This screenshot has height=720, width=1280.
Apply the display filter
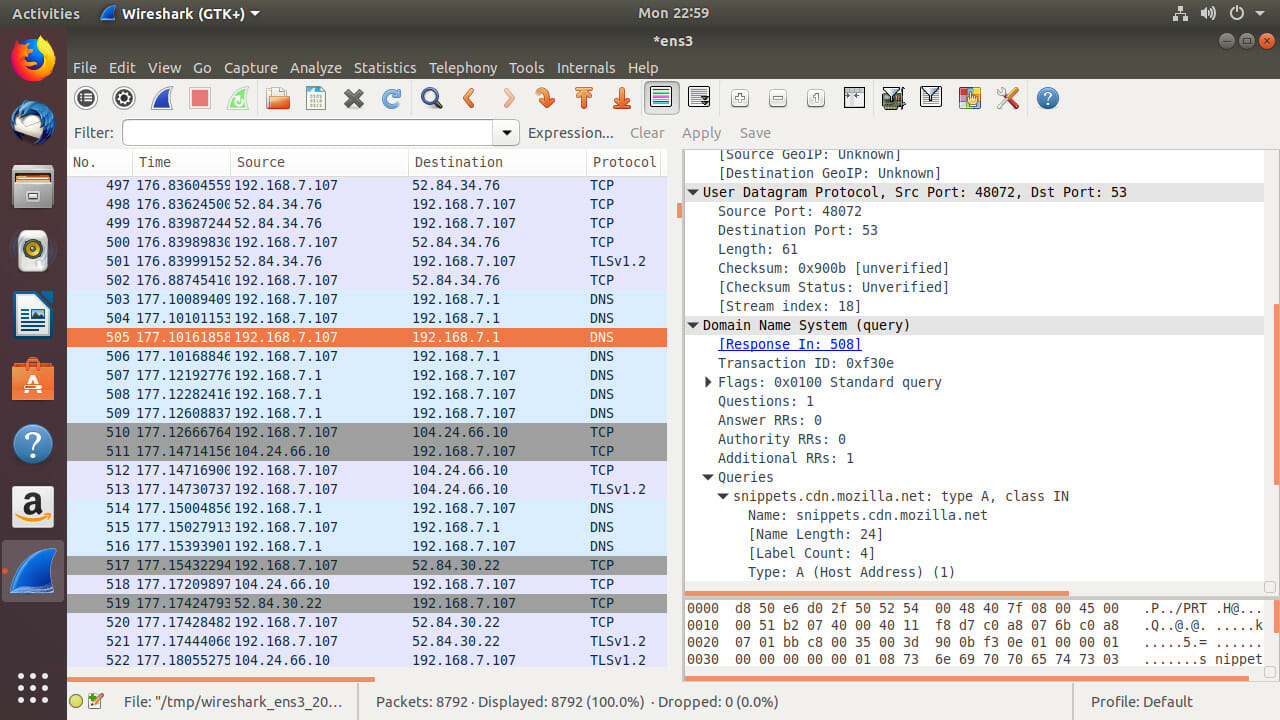coord(701,133)
